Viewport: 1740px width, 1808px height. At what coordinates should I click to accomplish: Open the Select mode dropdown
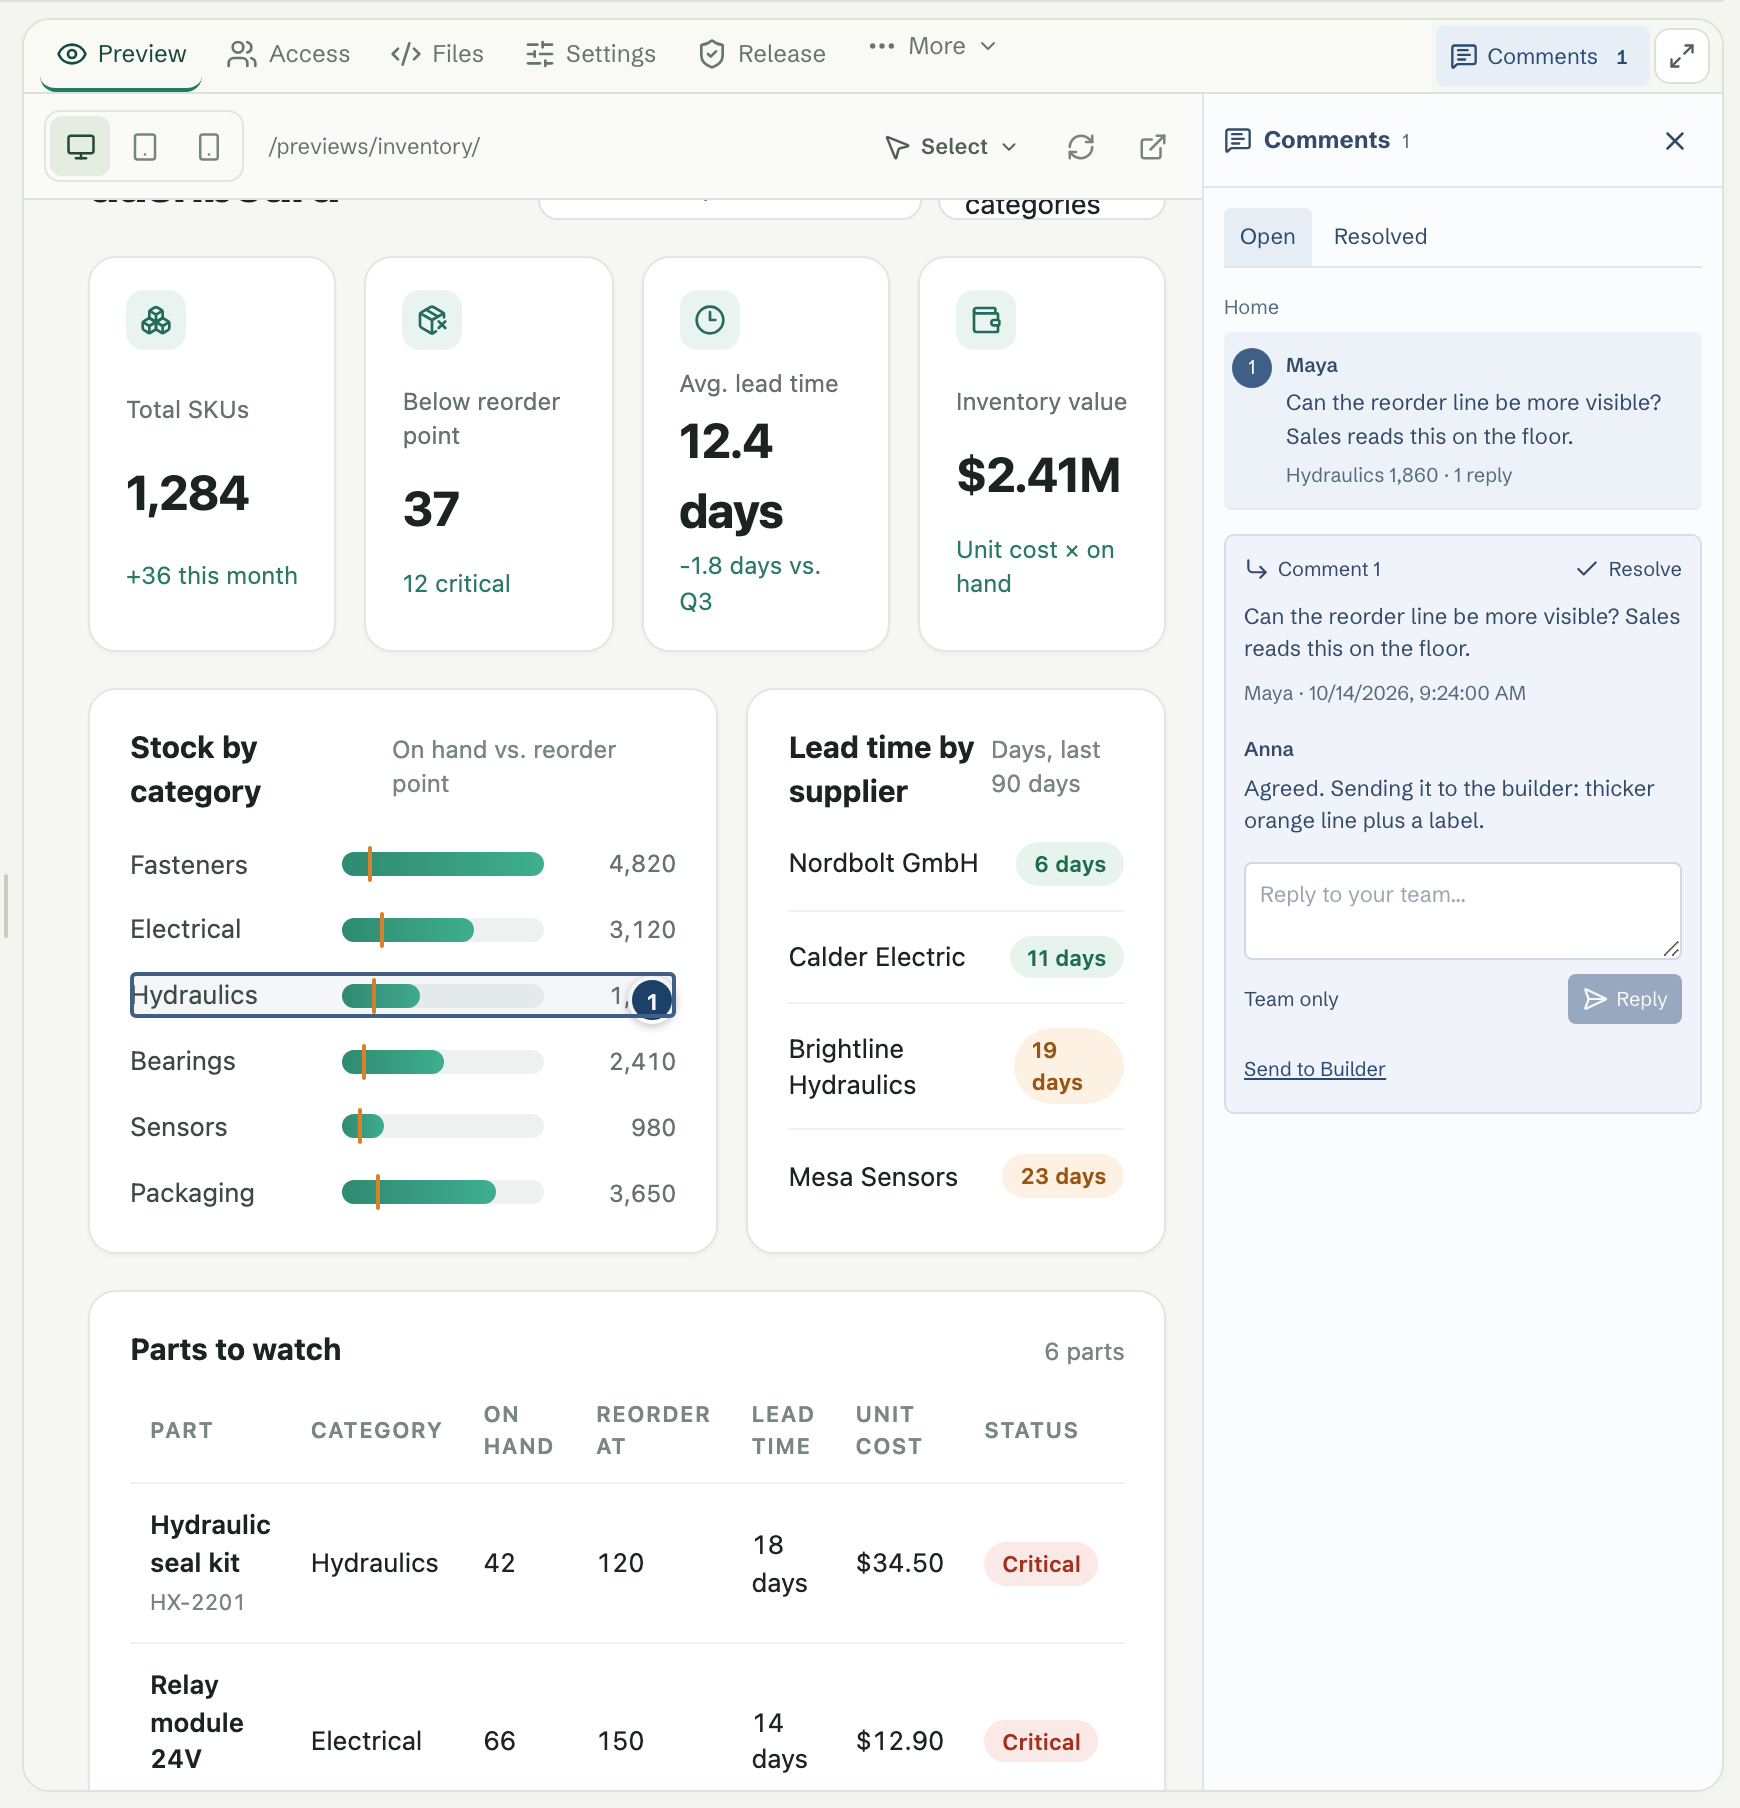coord(951,147)
